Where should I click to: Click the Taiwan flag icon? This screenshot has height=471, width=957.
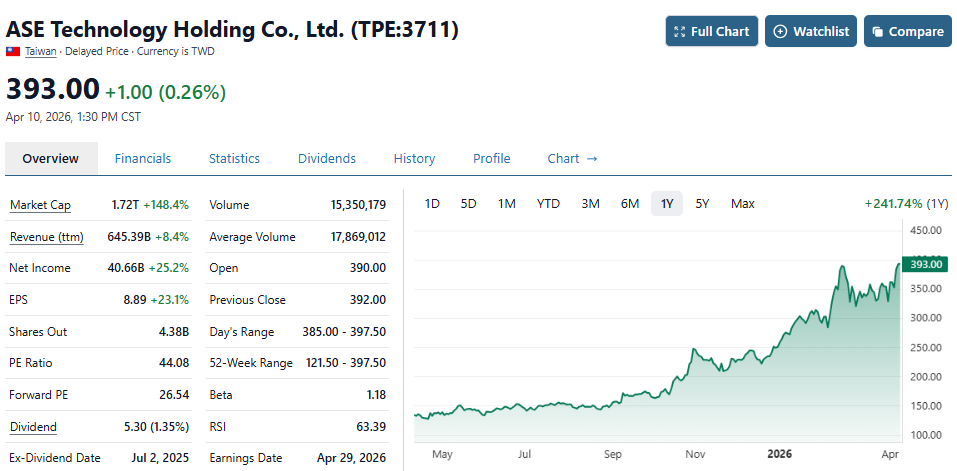13,51
